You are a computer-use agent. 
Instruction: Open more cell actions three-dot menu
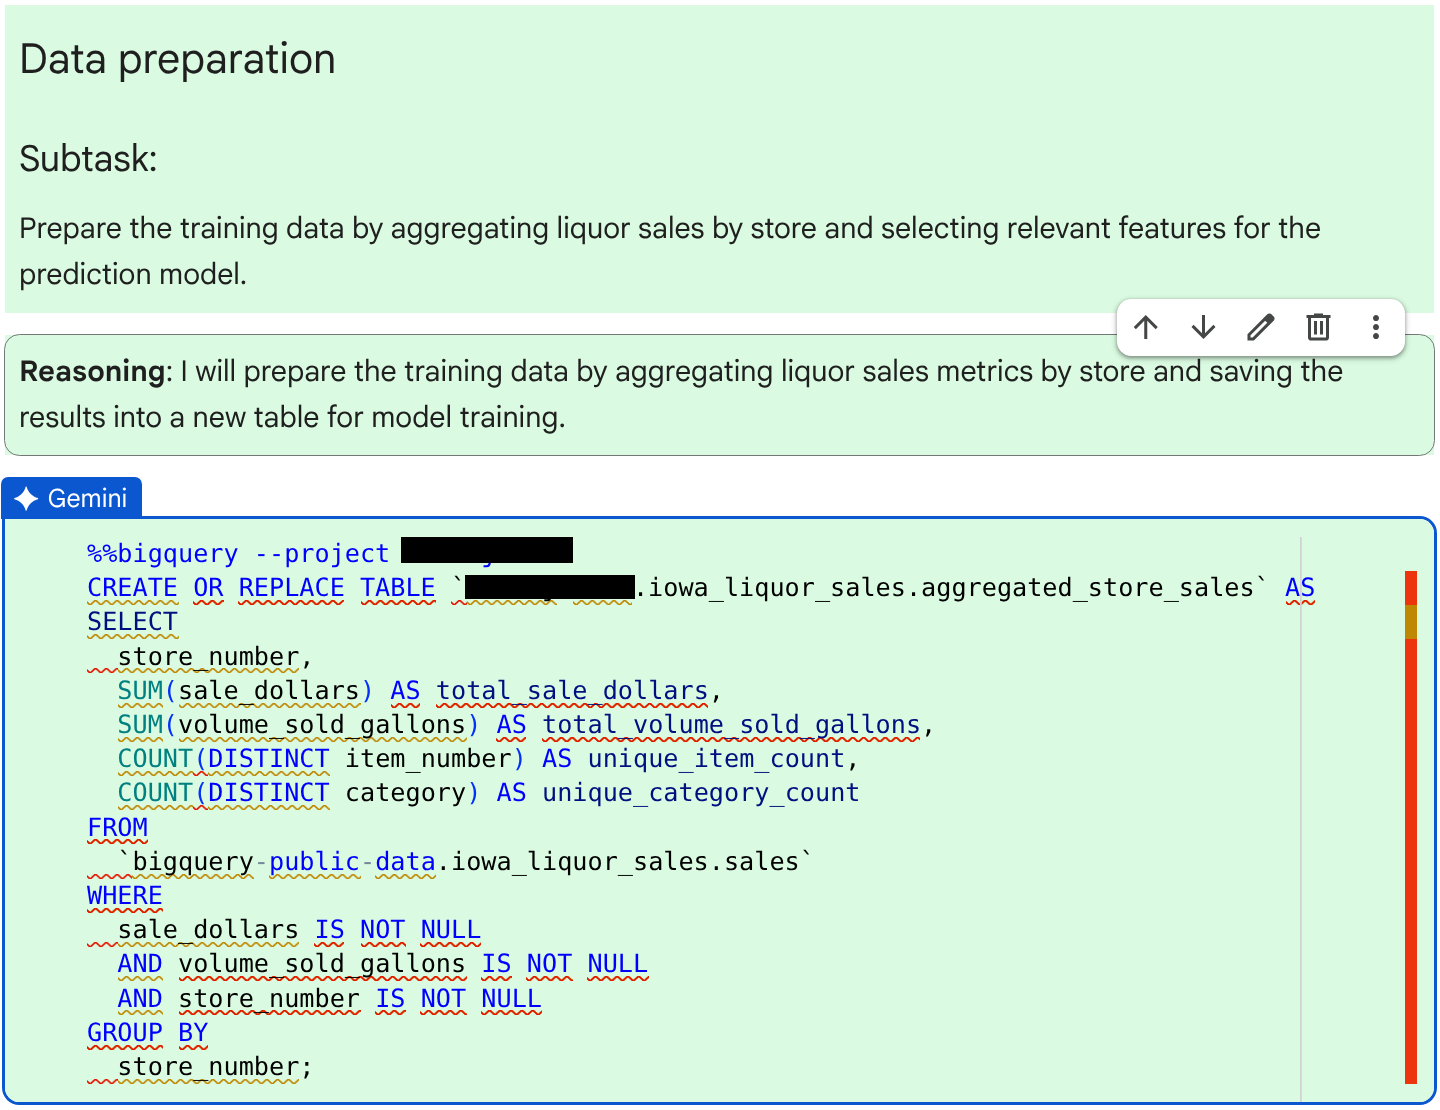(x=1376, y=327)
